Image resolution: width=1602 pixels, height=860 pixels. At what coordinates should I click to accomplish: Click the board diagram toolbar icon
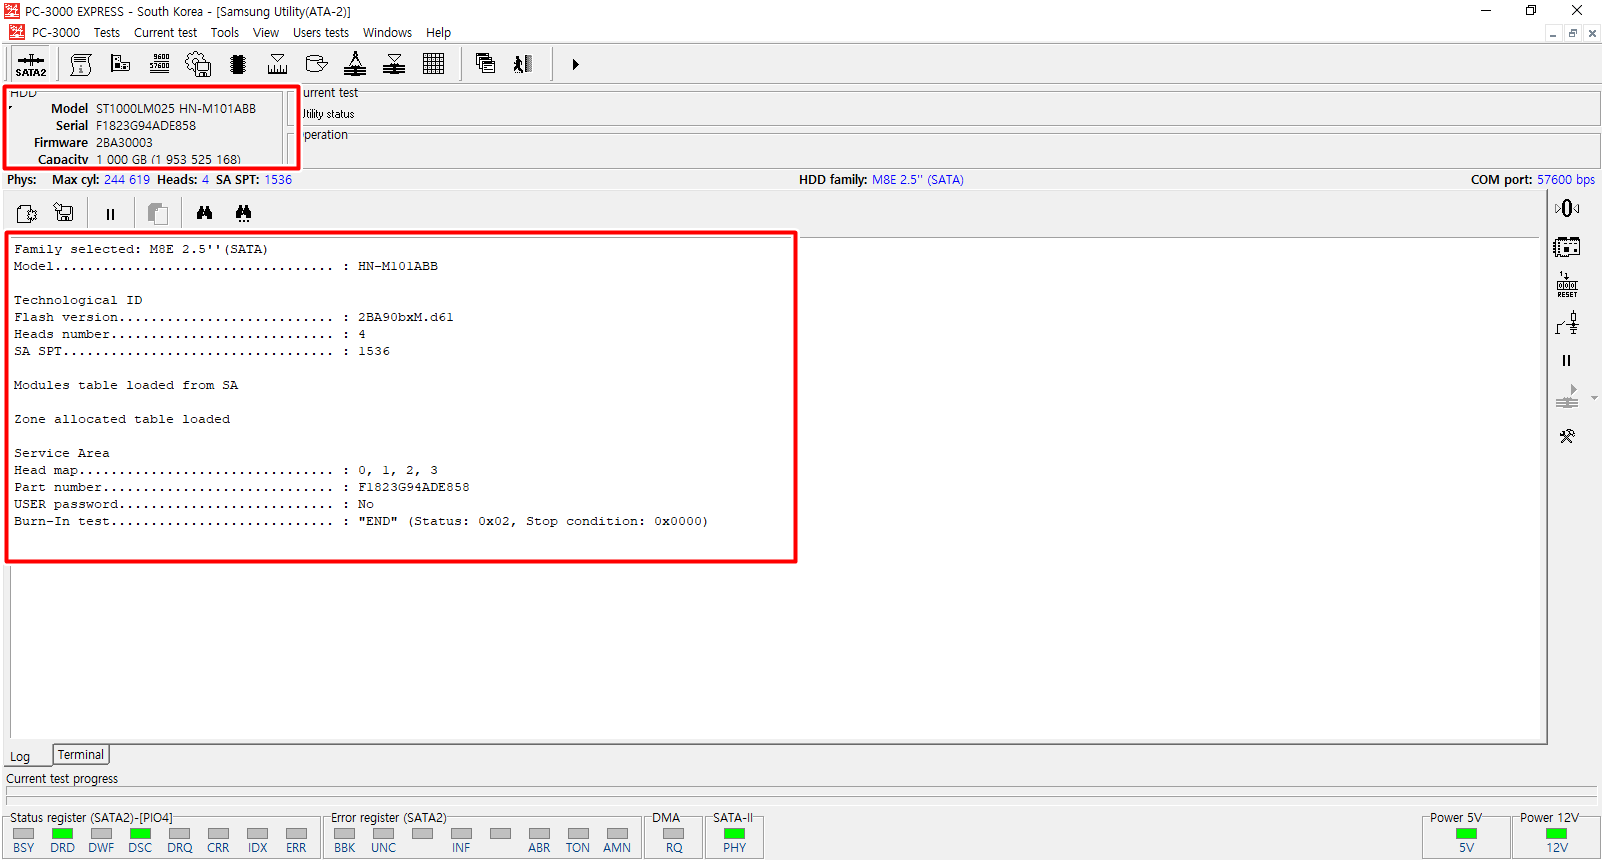coord(120,65)
